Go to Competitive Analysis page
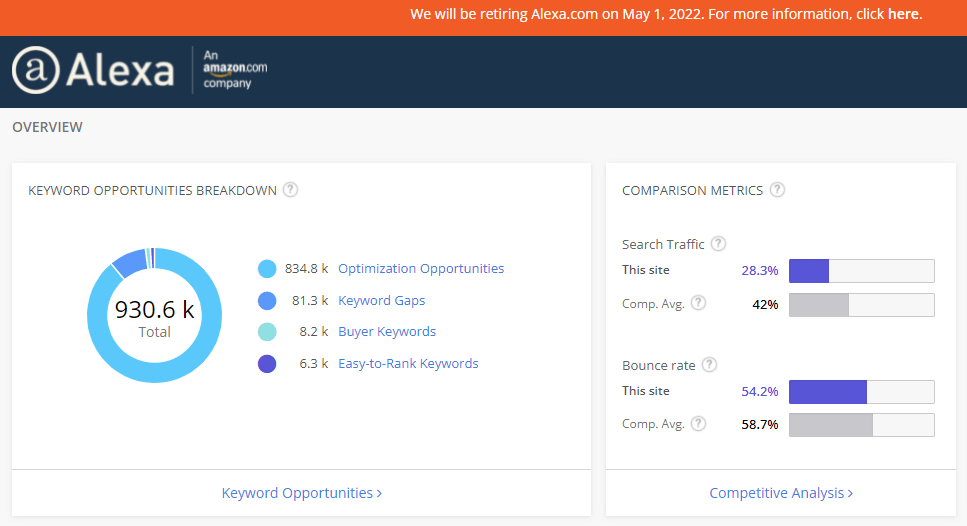The height and width of the screenshot is (526, 967). [x=781, y=493]
